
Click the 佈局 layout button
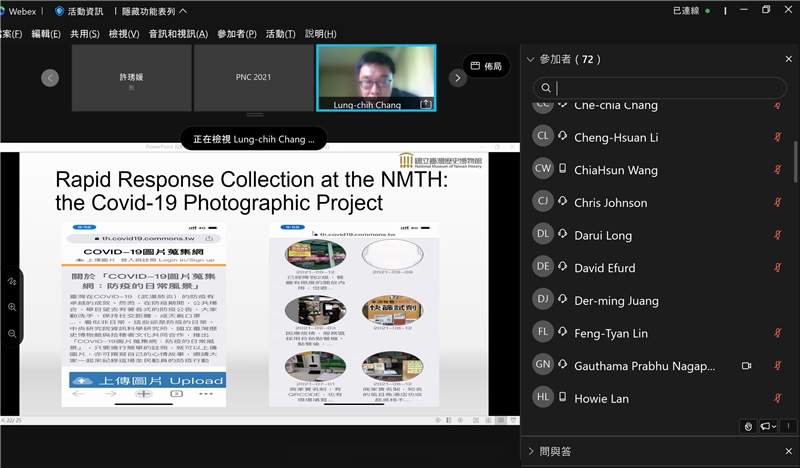coord(486,66)
